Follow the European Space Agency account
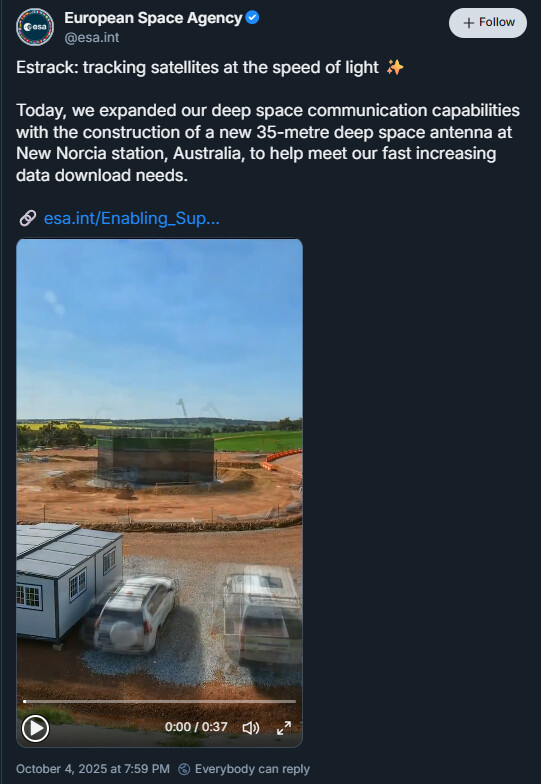Viewport: 541px width, 784px height. pos(488,23)
